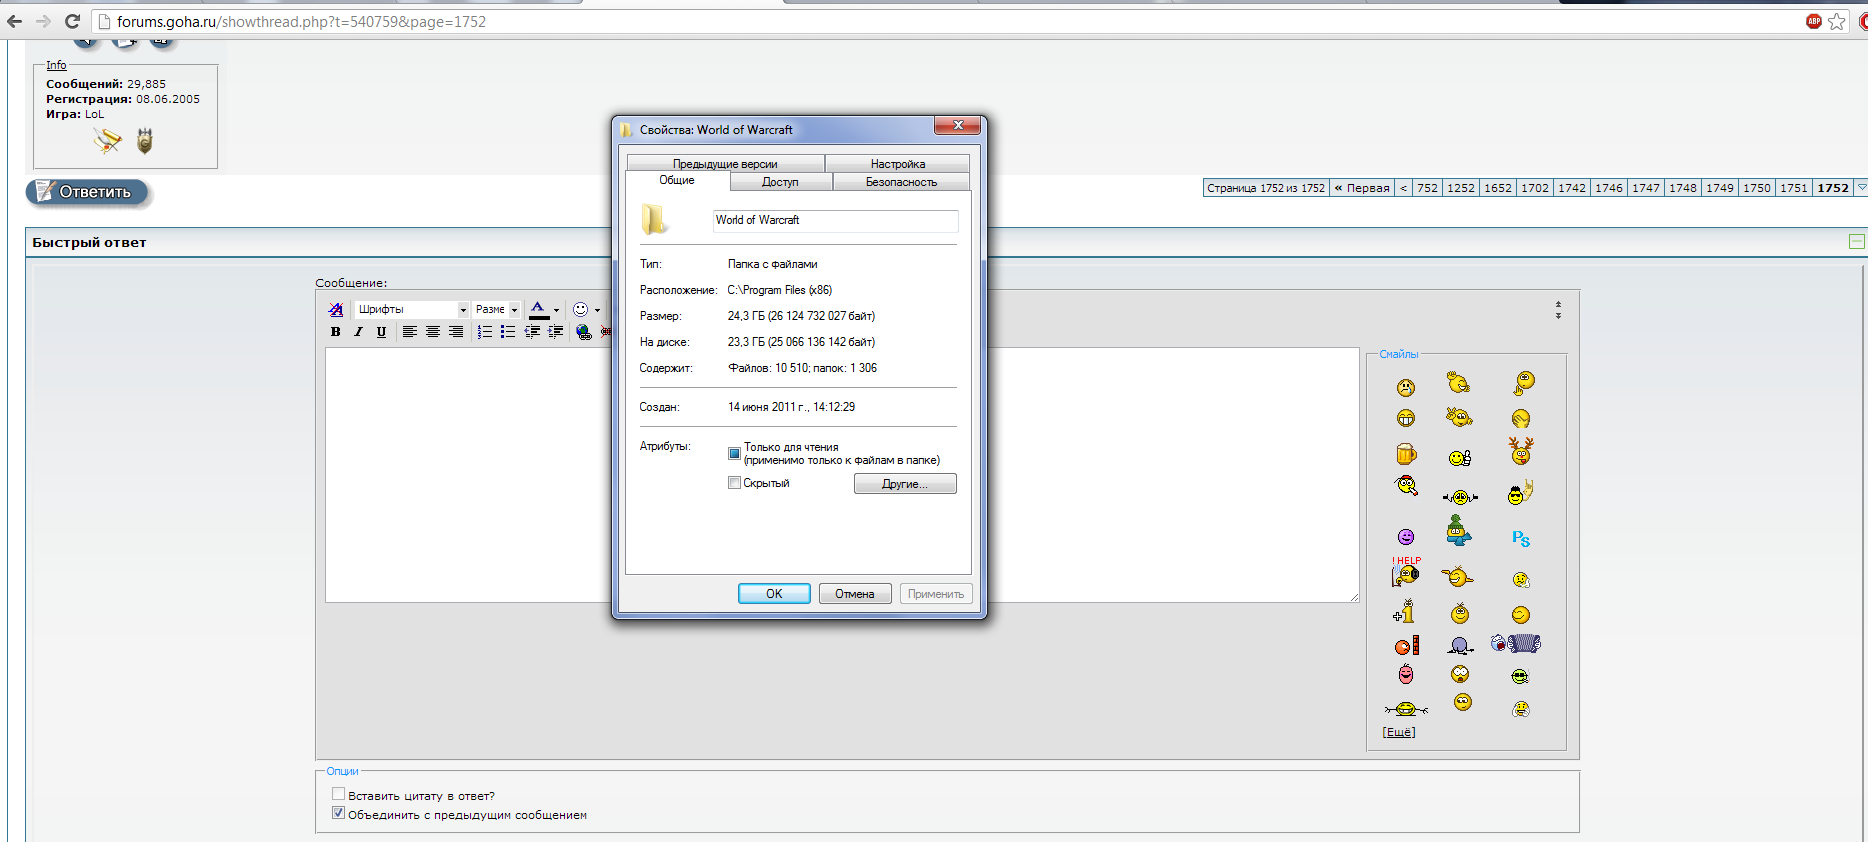
Task: Click the remove text formatting icon
Action: (336, 310)
